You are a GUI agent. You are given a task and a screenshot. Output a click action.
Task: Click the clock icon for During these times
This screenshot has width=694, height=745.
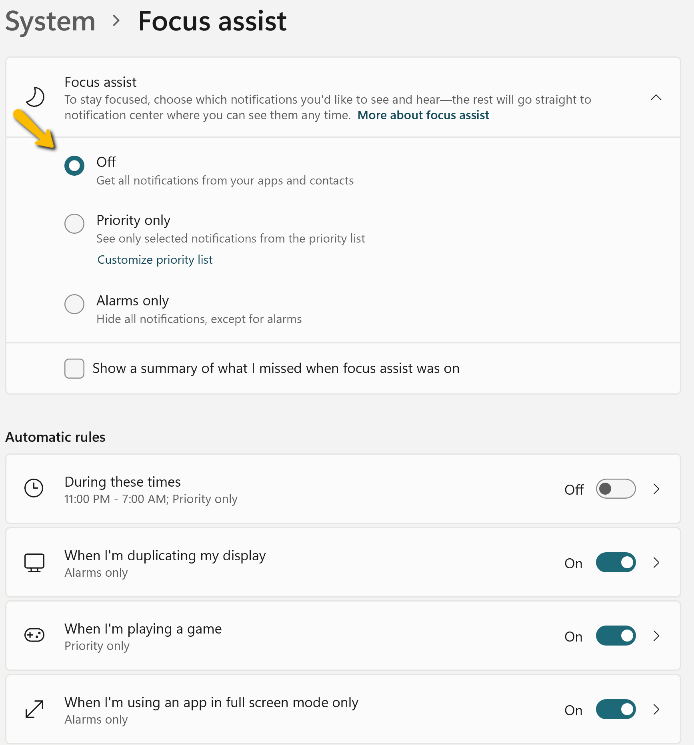34,488
